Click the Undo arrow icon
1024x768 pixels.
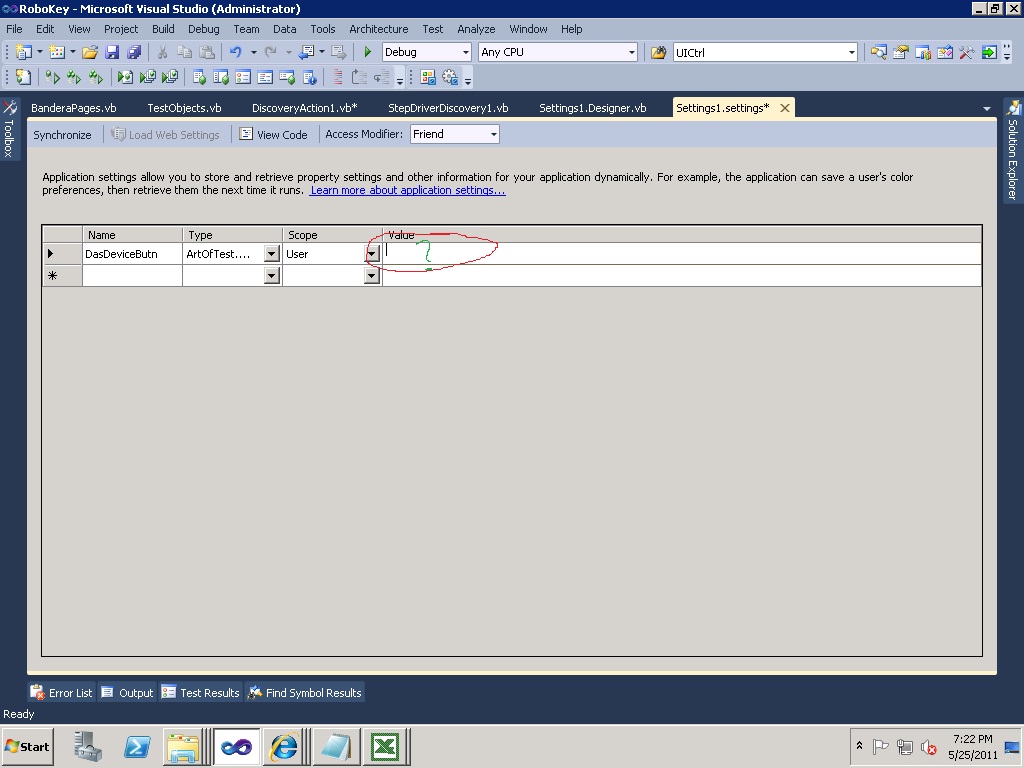[236, 52]
